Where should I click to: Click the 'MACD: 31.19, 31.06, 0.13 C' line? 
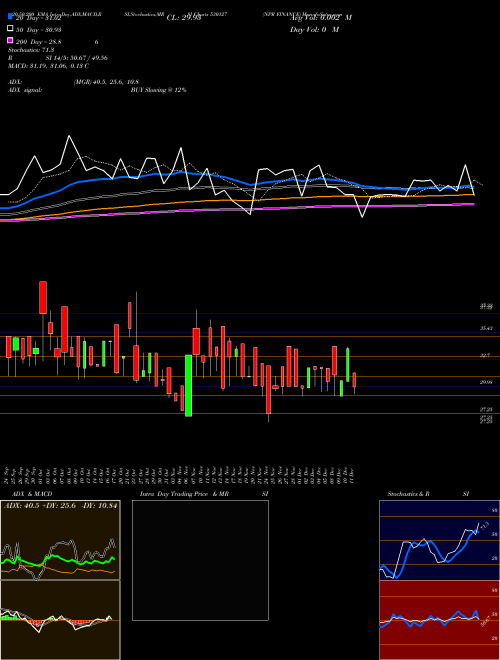(x=48, y=66)
